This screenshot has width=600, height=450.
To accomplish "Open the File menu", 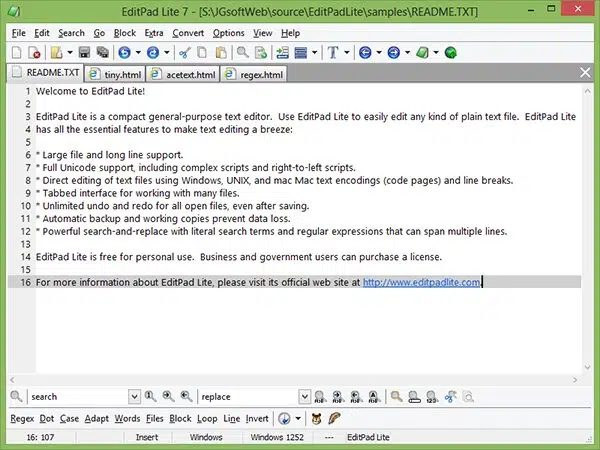I will 18,33.
